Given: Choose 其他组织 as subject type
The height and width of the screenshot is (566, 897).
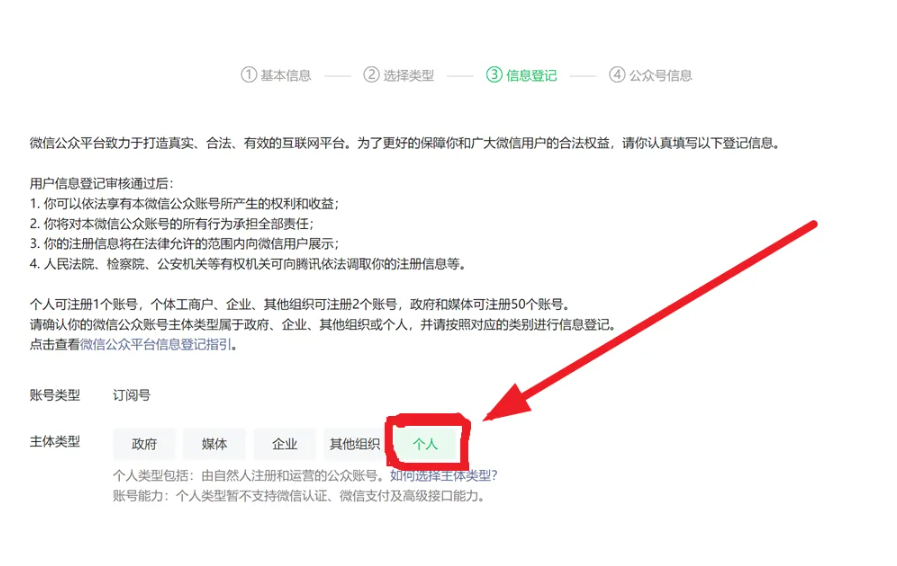Looking at the screenshot, I should 355,444.
